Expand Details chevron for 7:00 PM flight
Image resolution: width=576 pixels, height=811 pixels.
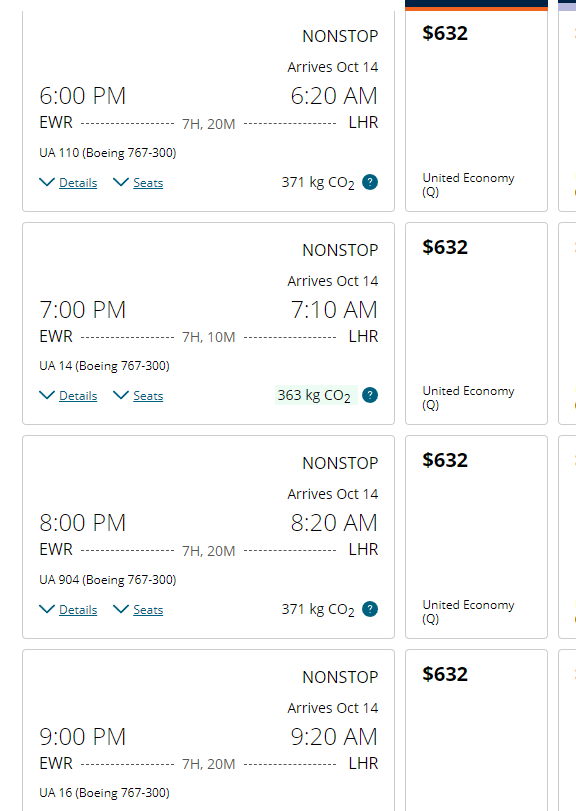(47, 395)
